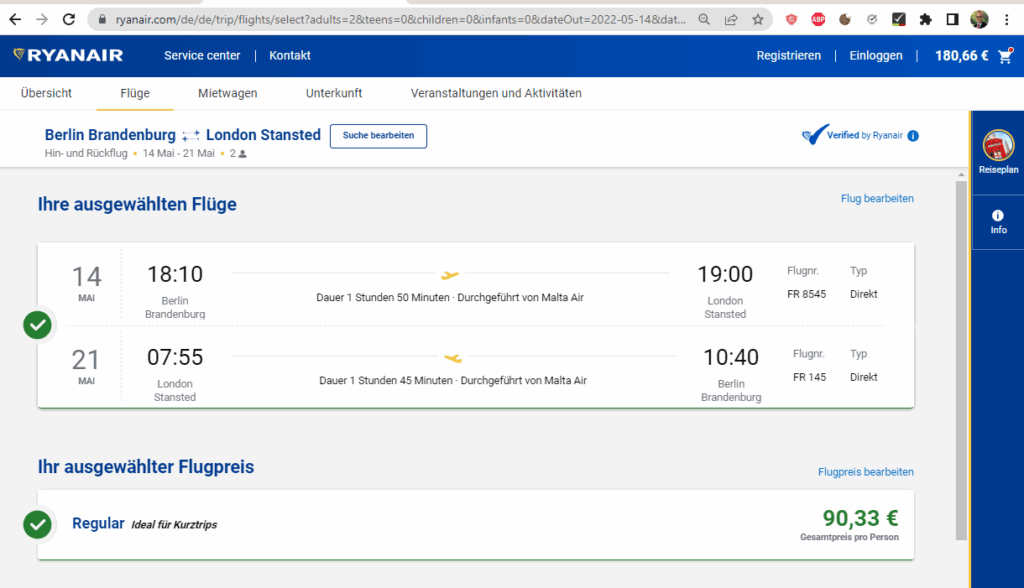Click the Ryanair logo
Viewport: 1024px width, 588px height.
pyautogui.click(x=69, y=56)
